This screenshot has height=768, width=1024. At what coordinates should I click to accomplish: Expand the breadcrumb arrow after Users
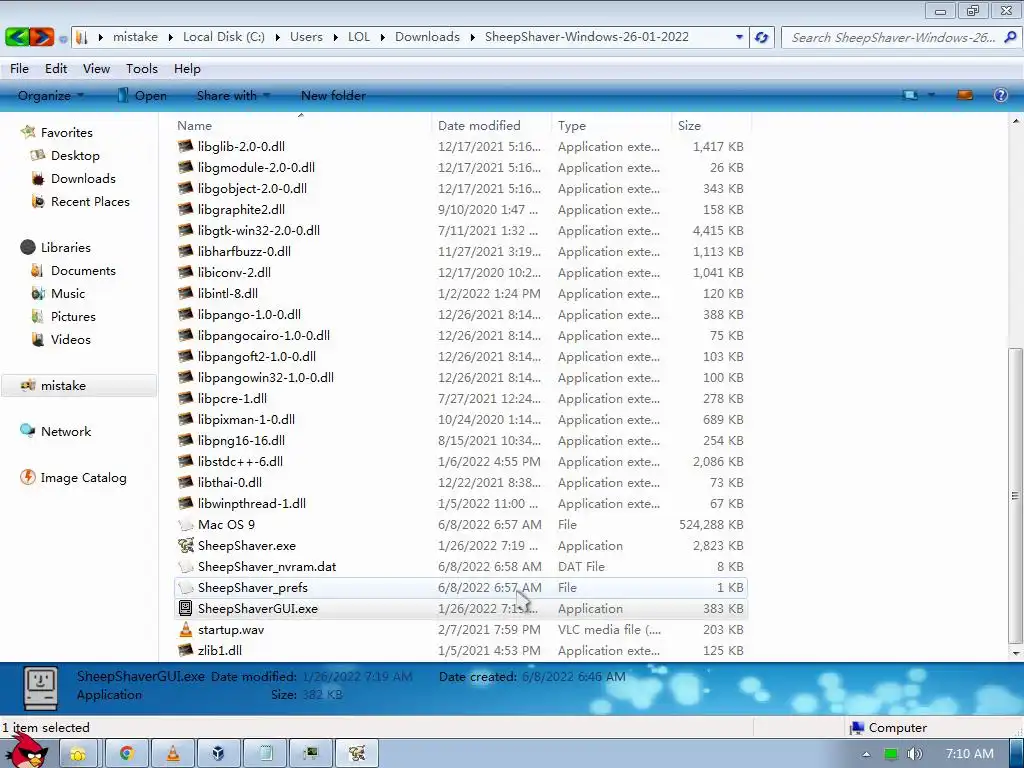click(x=335, y=37)
